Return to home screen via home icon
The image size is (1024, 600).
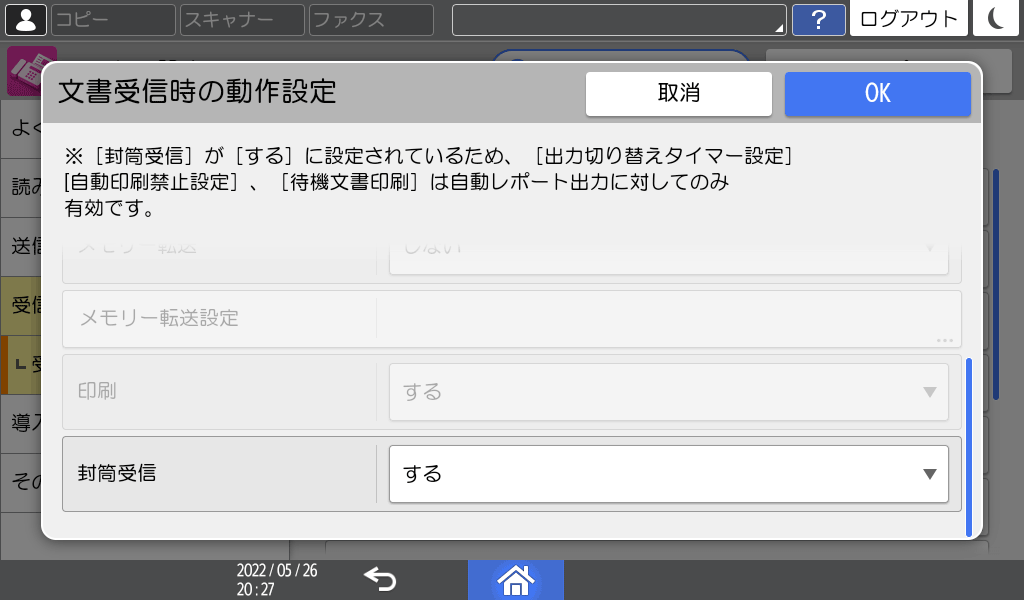(515, 580)
